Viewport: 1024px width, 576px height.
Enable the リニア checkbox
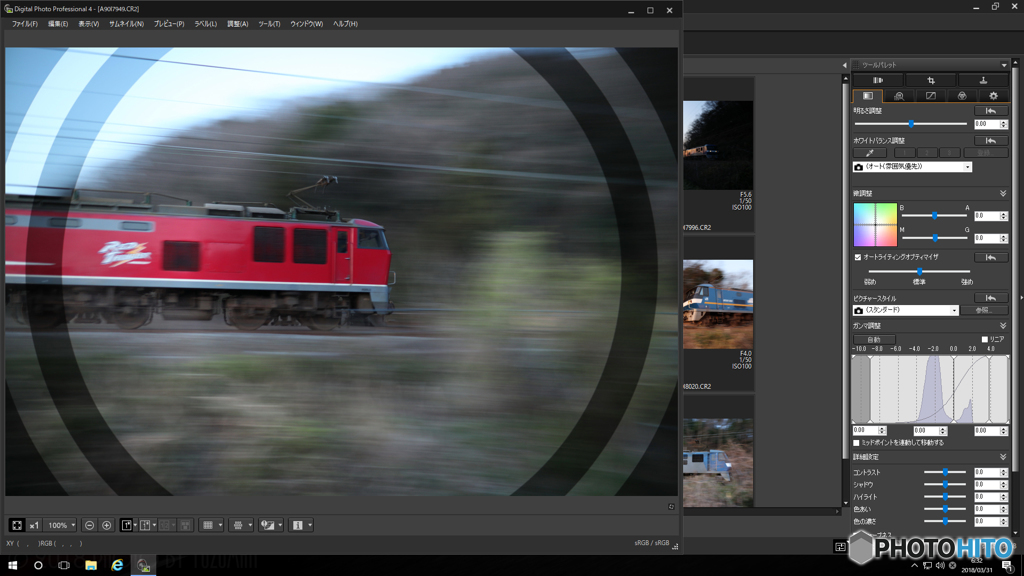(985, 339)
